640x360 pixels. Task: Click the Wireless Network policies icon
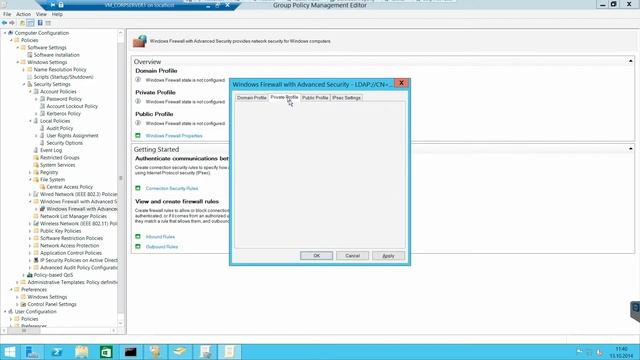tap(36, 224)
